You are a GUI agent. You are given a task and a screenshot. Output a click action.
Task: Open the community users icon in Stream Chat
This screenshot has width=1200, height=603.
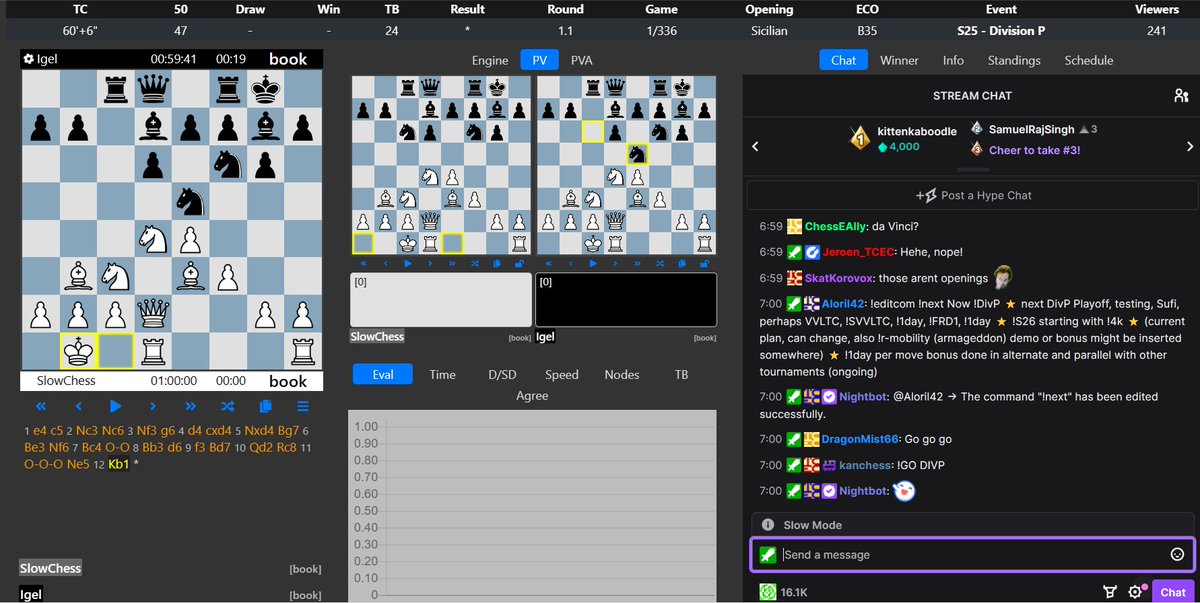coord(1181,95)
